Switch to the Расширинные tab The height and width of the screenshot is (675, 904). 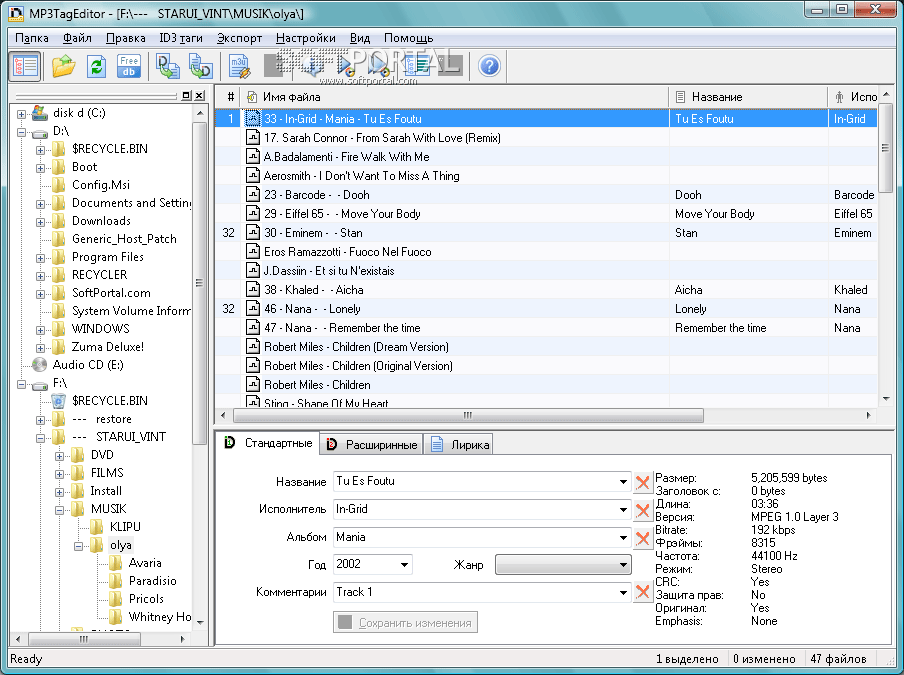point(372,444)
